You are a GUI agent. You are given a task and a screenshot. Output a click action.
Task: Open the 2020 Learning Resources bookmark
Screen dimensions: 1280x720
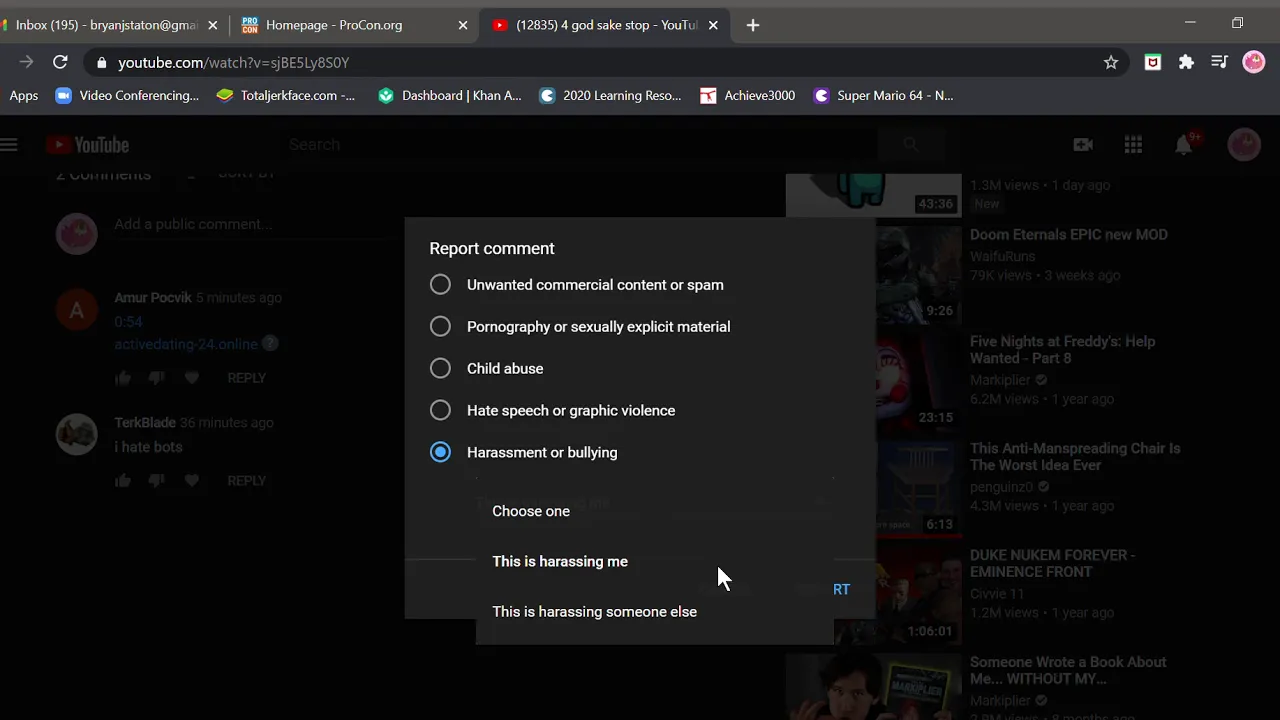tap(610, 95)
